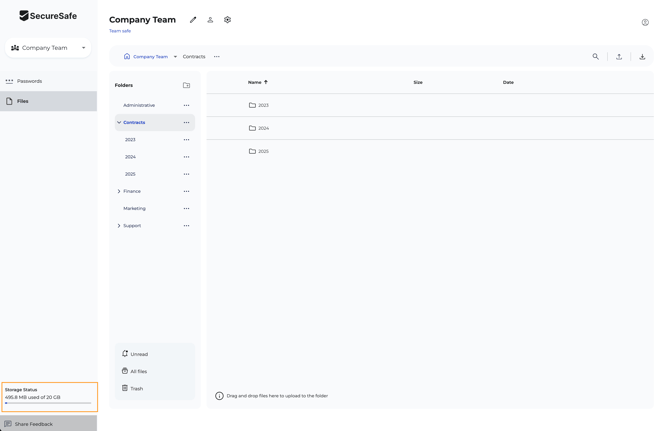
Task: Expand the Finance folder tree
Action: 119,191
